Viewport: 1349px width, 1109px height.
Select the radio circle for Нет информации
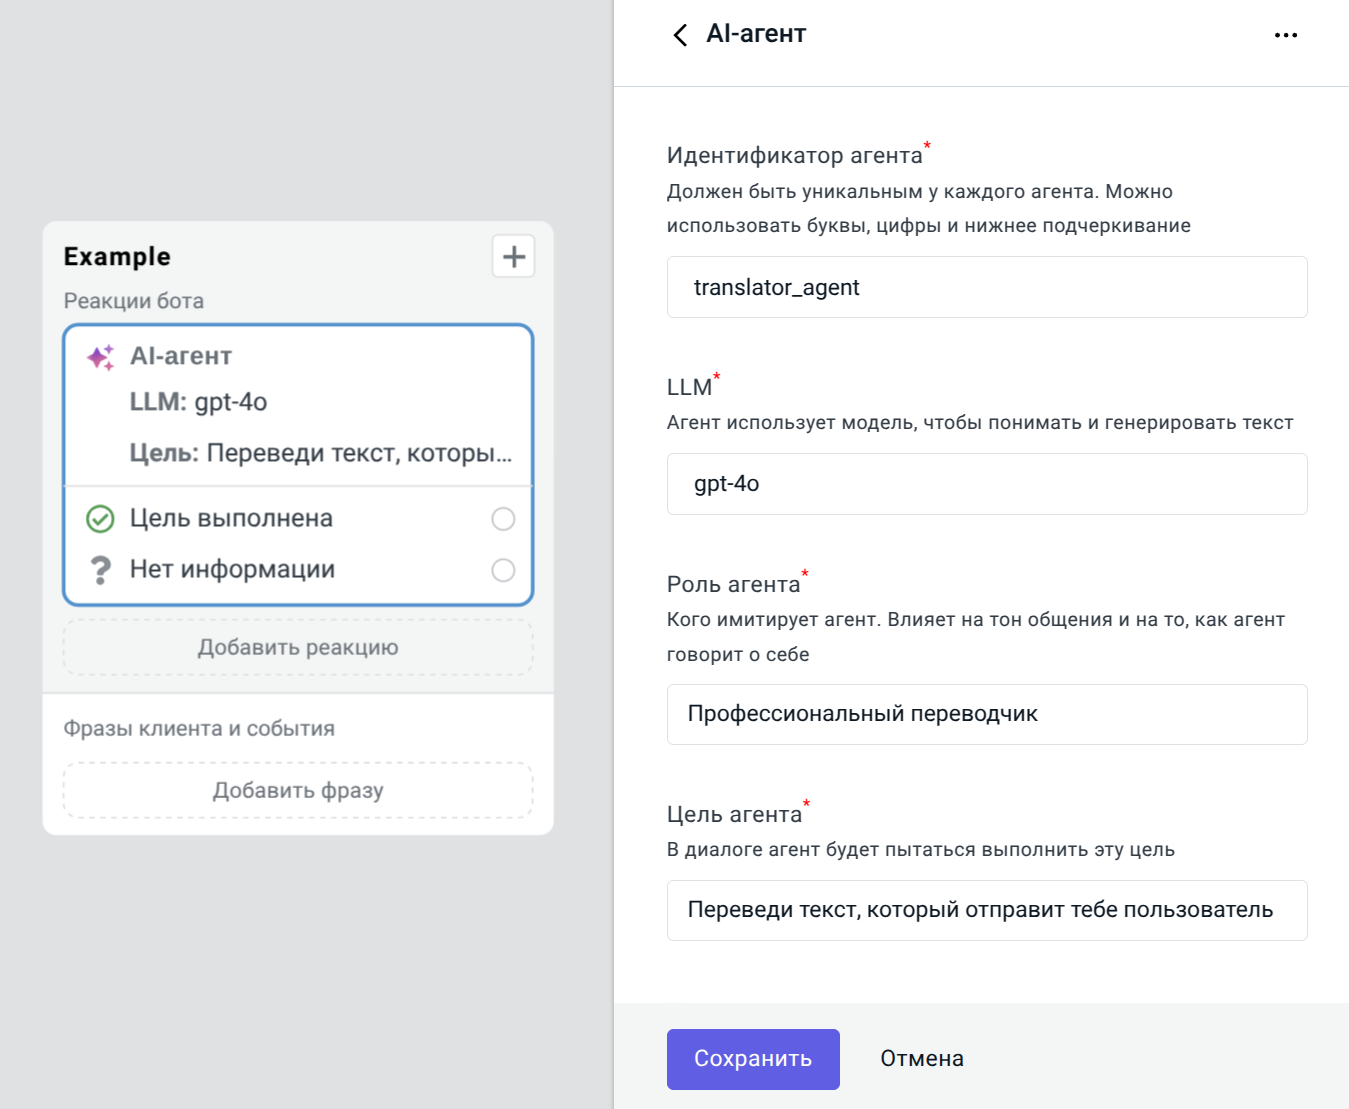(x=502, y=569)
